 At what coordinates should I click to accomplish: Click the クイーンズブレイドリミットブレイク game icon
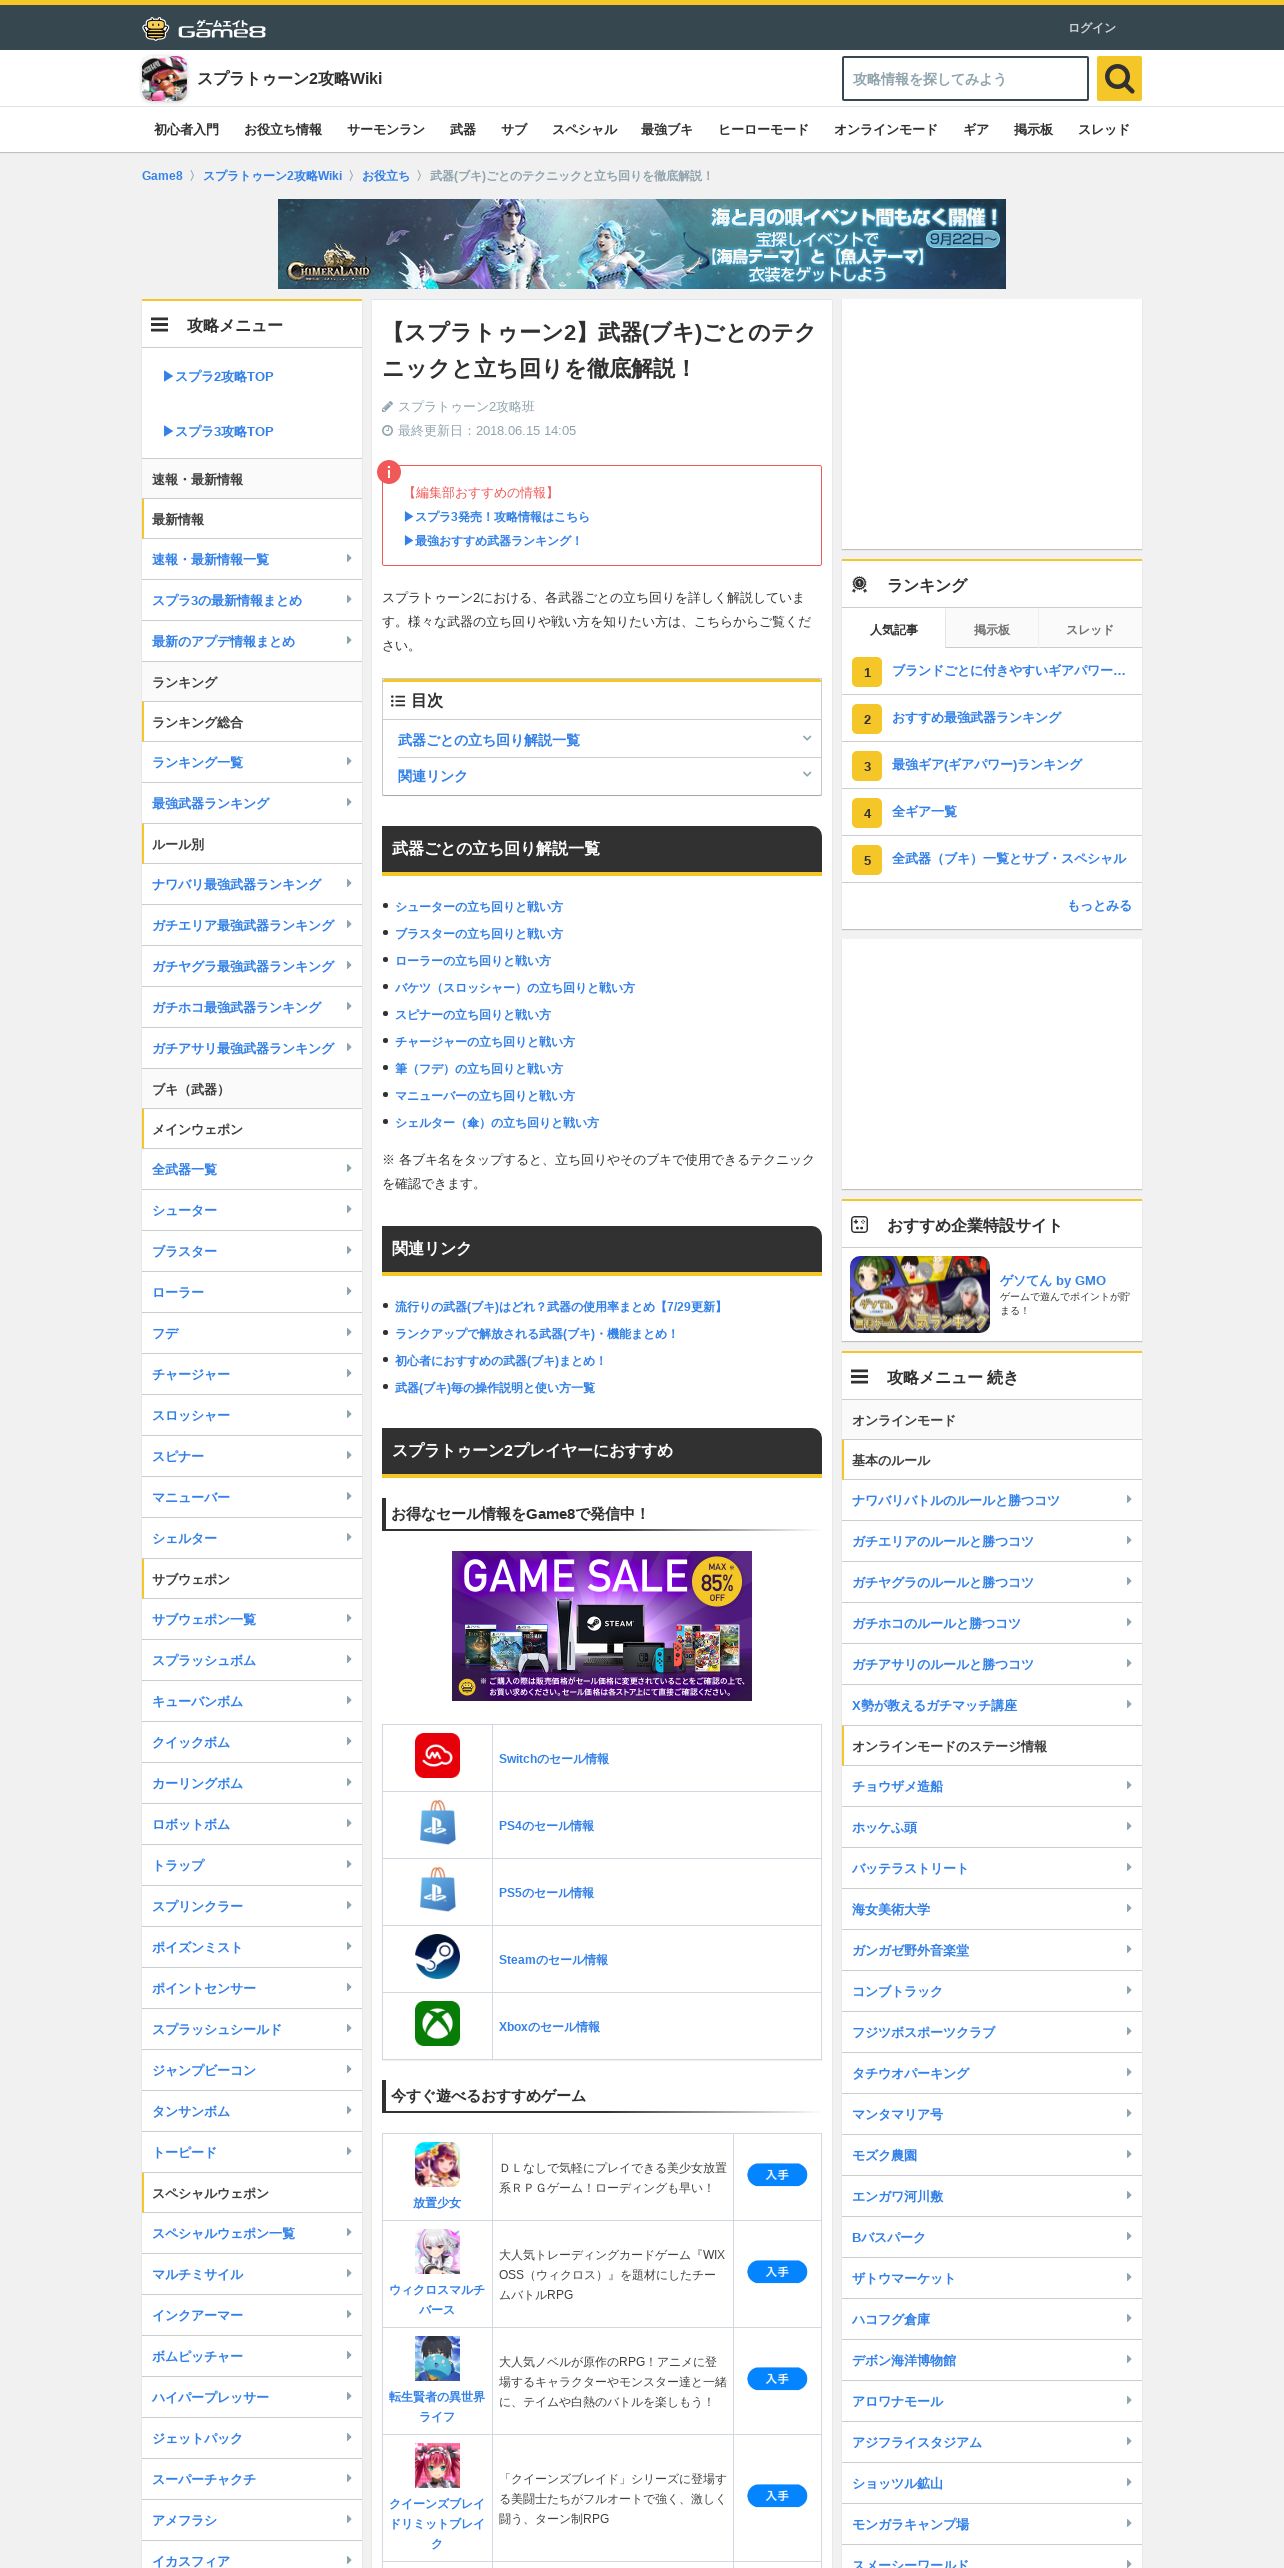(437, 2466)
